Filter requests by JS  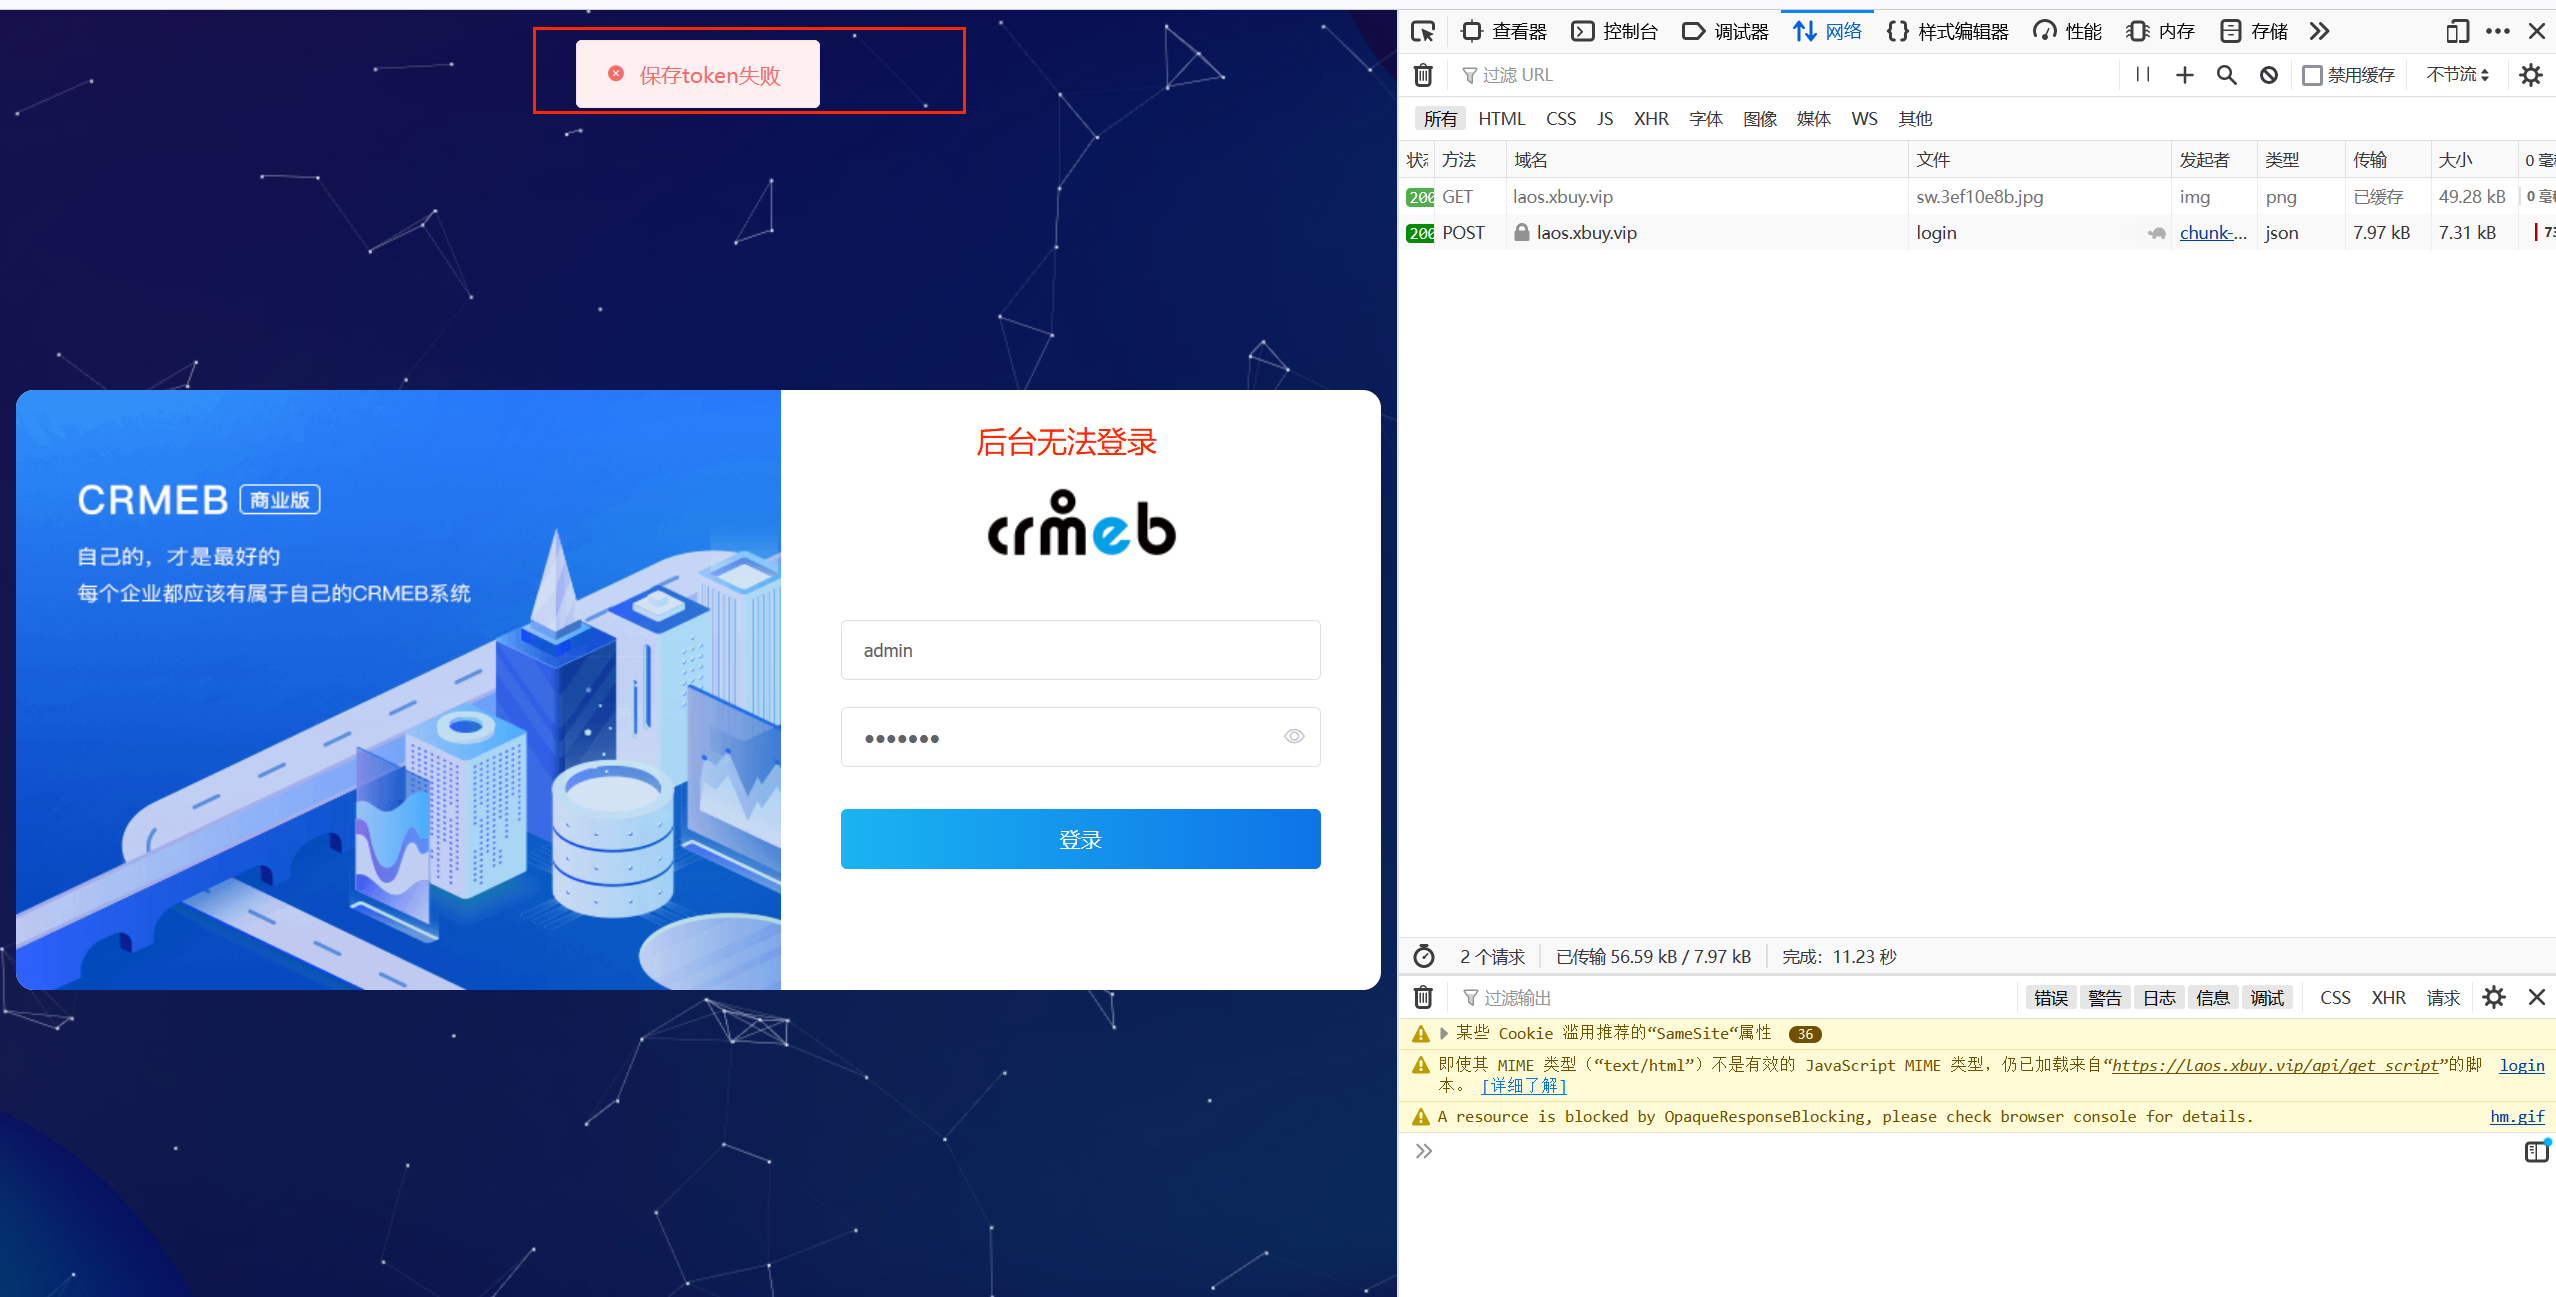pos(1605,119)
